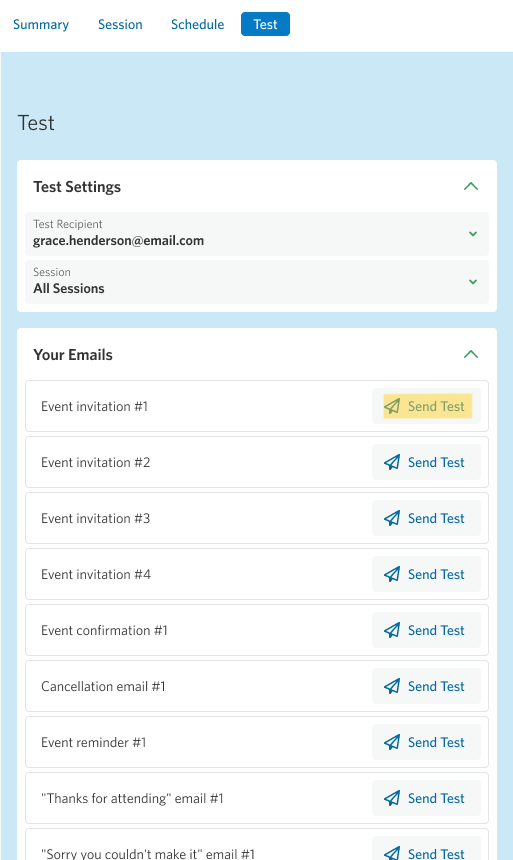Open the Schedule tab

[198, 25]
